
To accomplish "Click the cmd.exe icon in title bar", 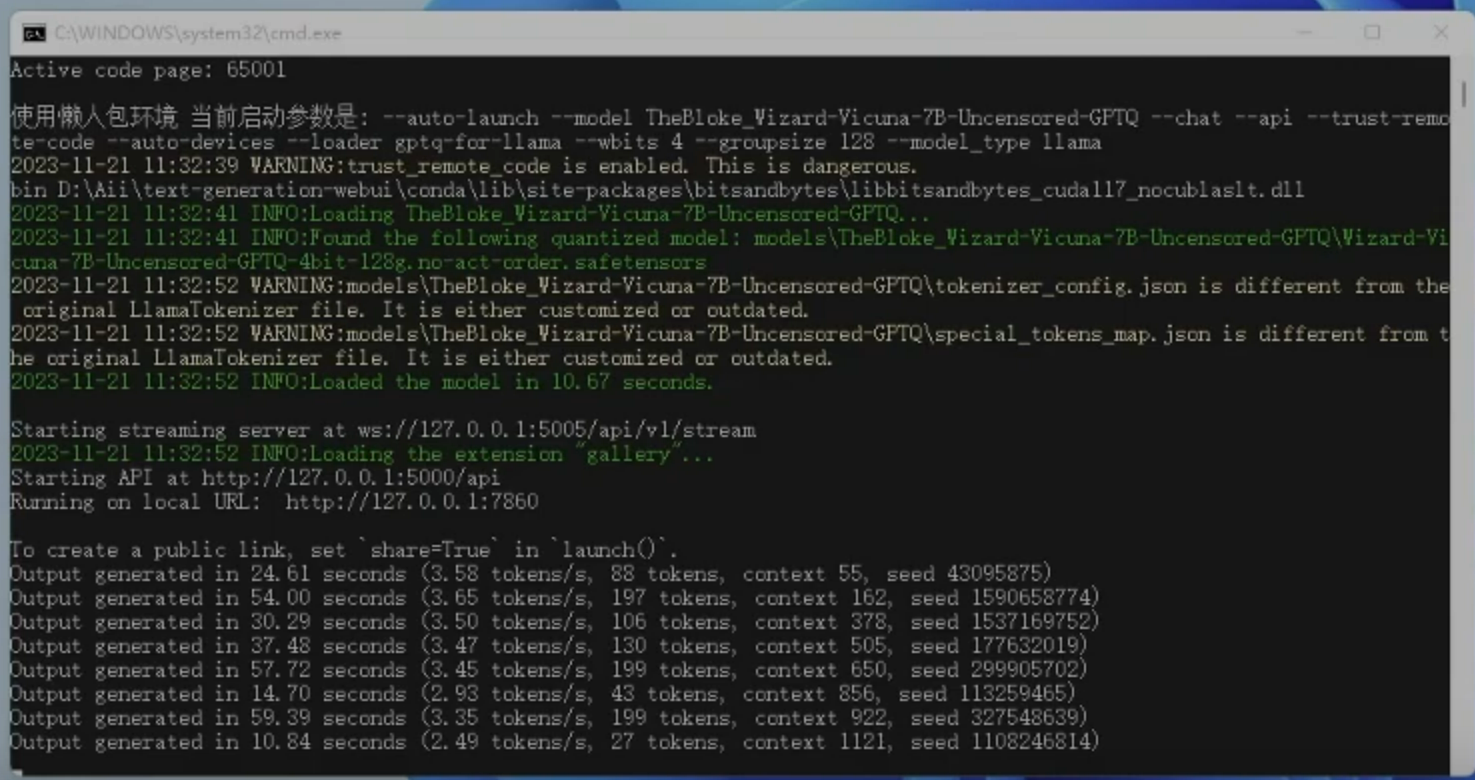I will pyautogui.click(x=35, y=33).
